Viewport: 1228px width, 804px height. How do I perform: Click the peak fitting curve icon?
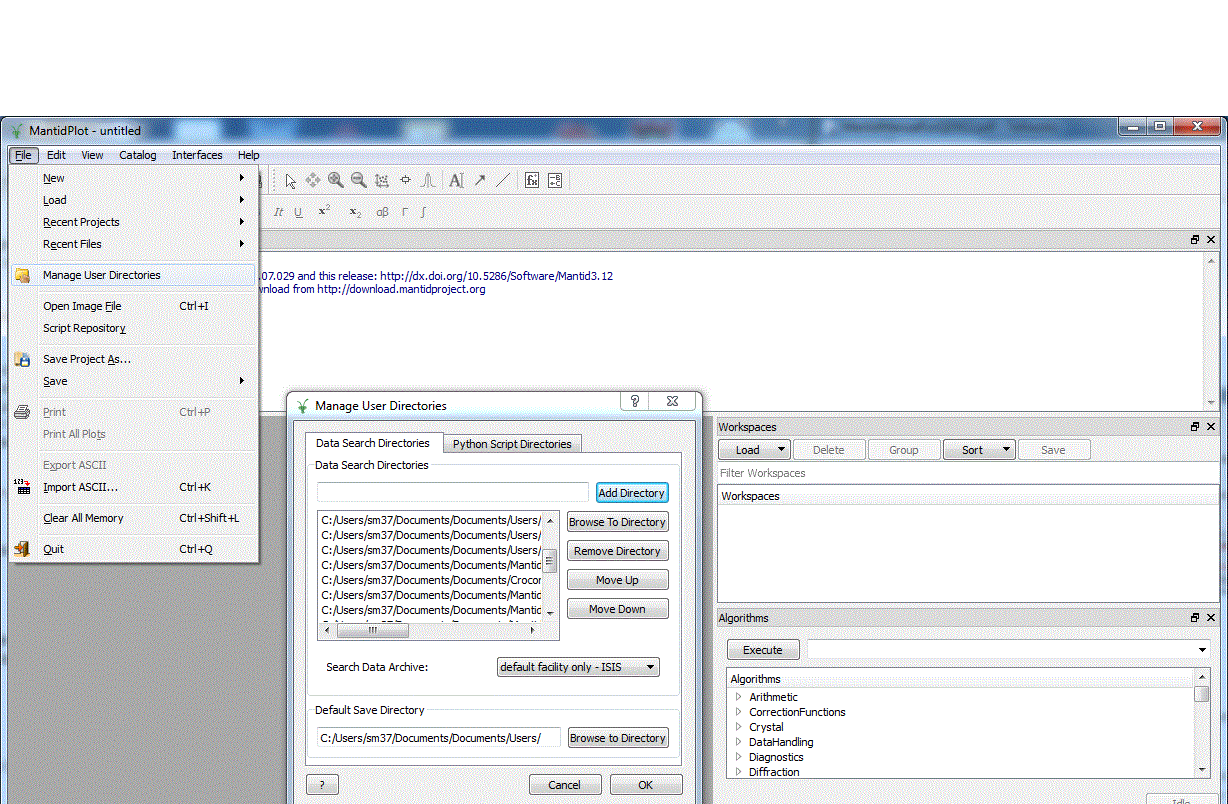click(x=428, y=181)
